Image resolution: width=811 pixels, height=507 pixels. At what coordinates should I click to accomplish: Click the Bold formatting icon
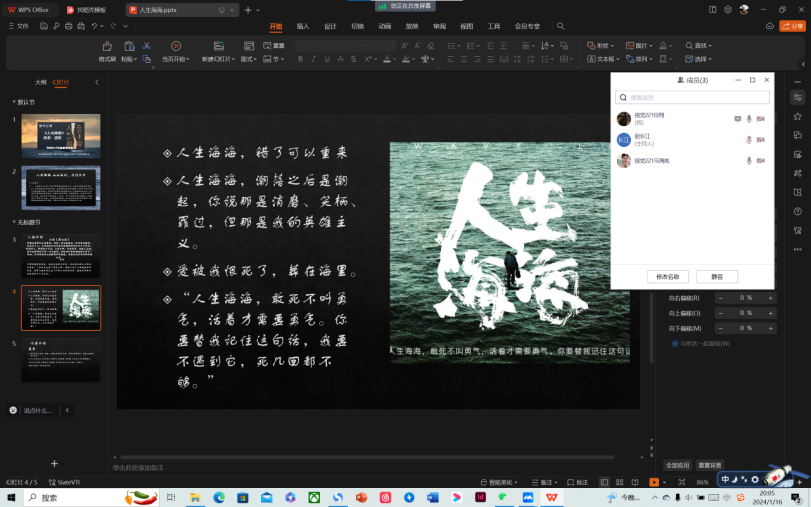pyautogui.click(x=300, y=60)
